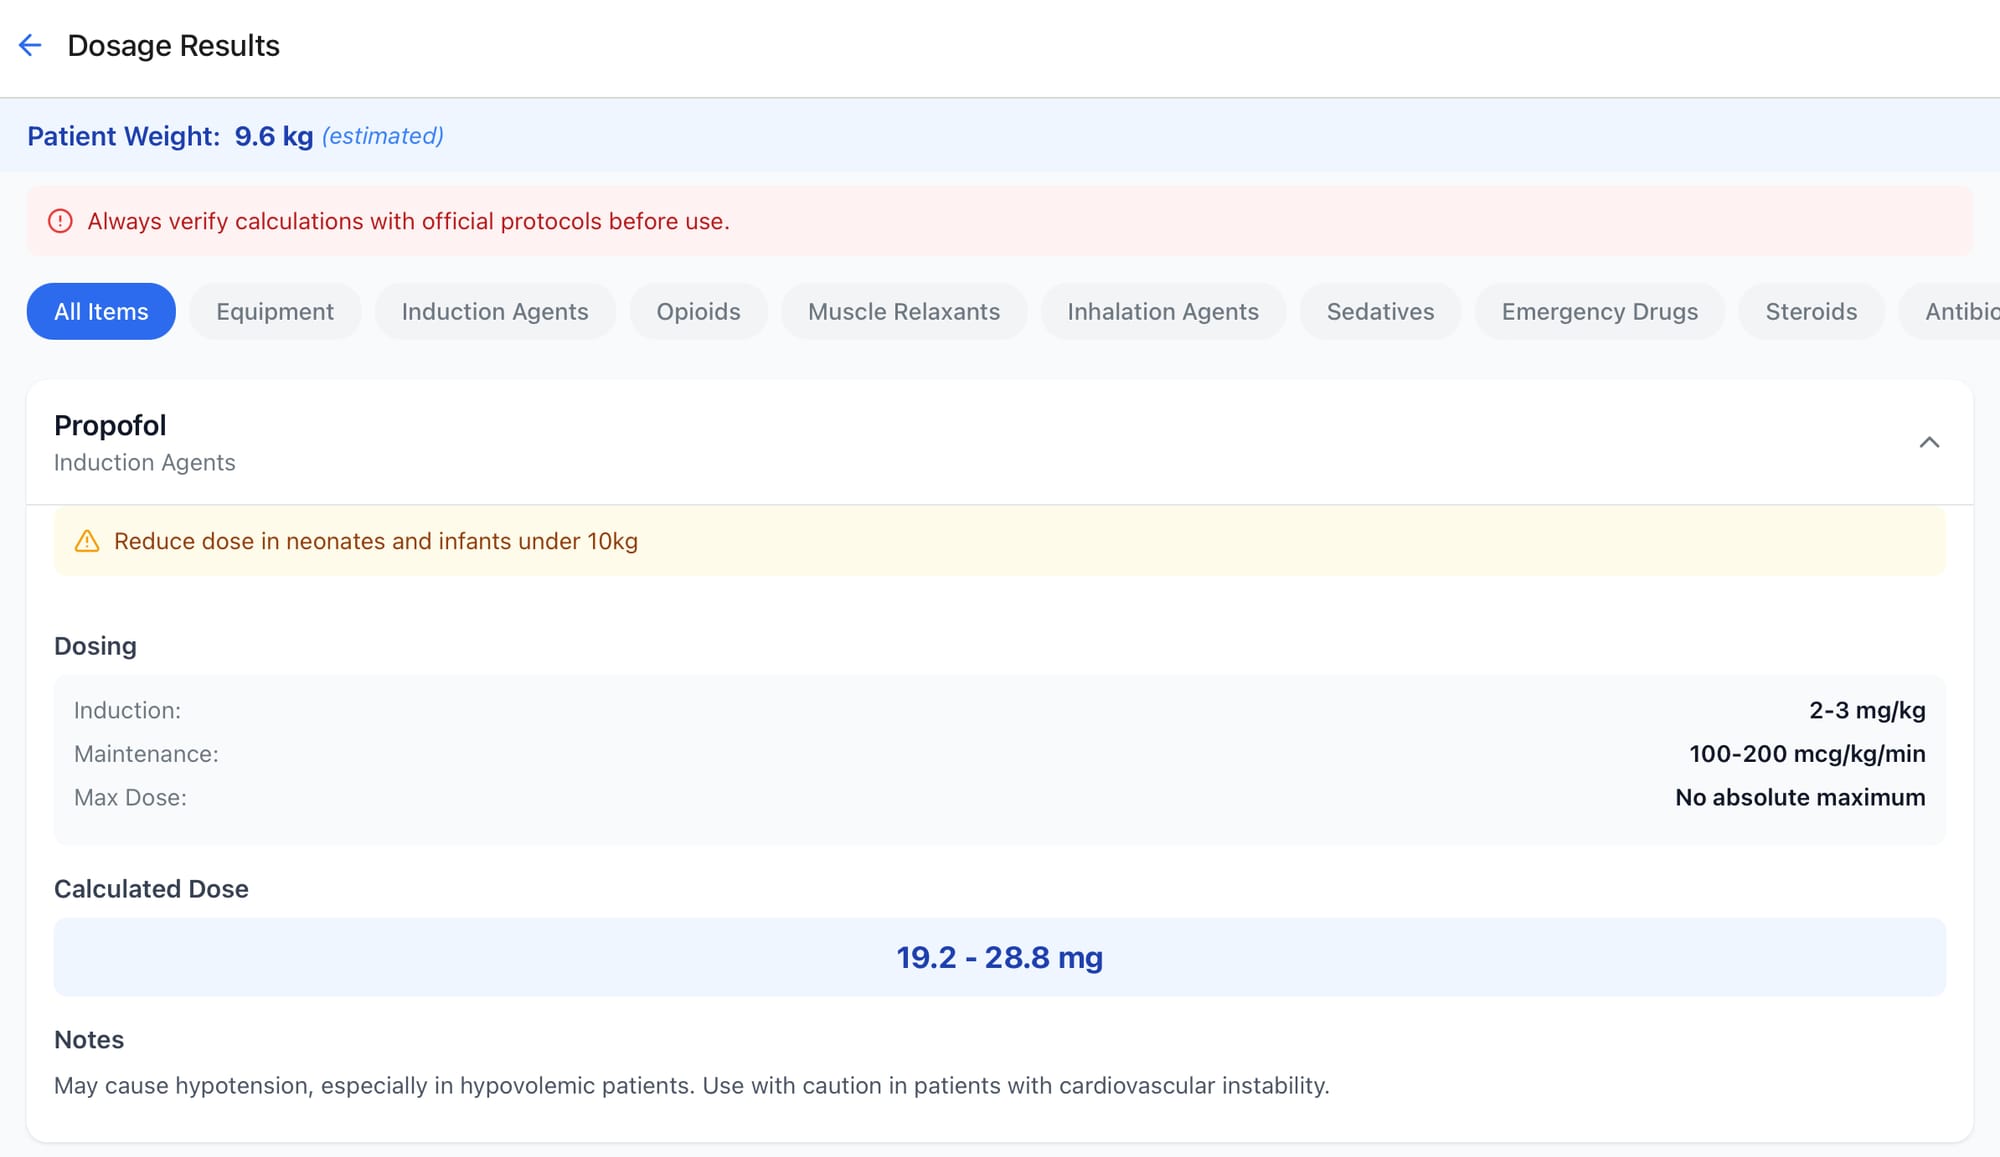Filter by Equipment category
Image resolution: width=2000 pixels, height=1157 pixels.
275,312
